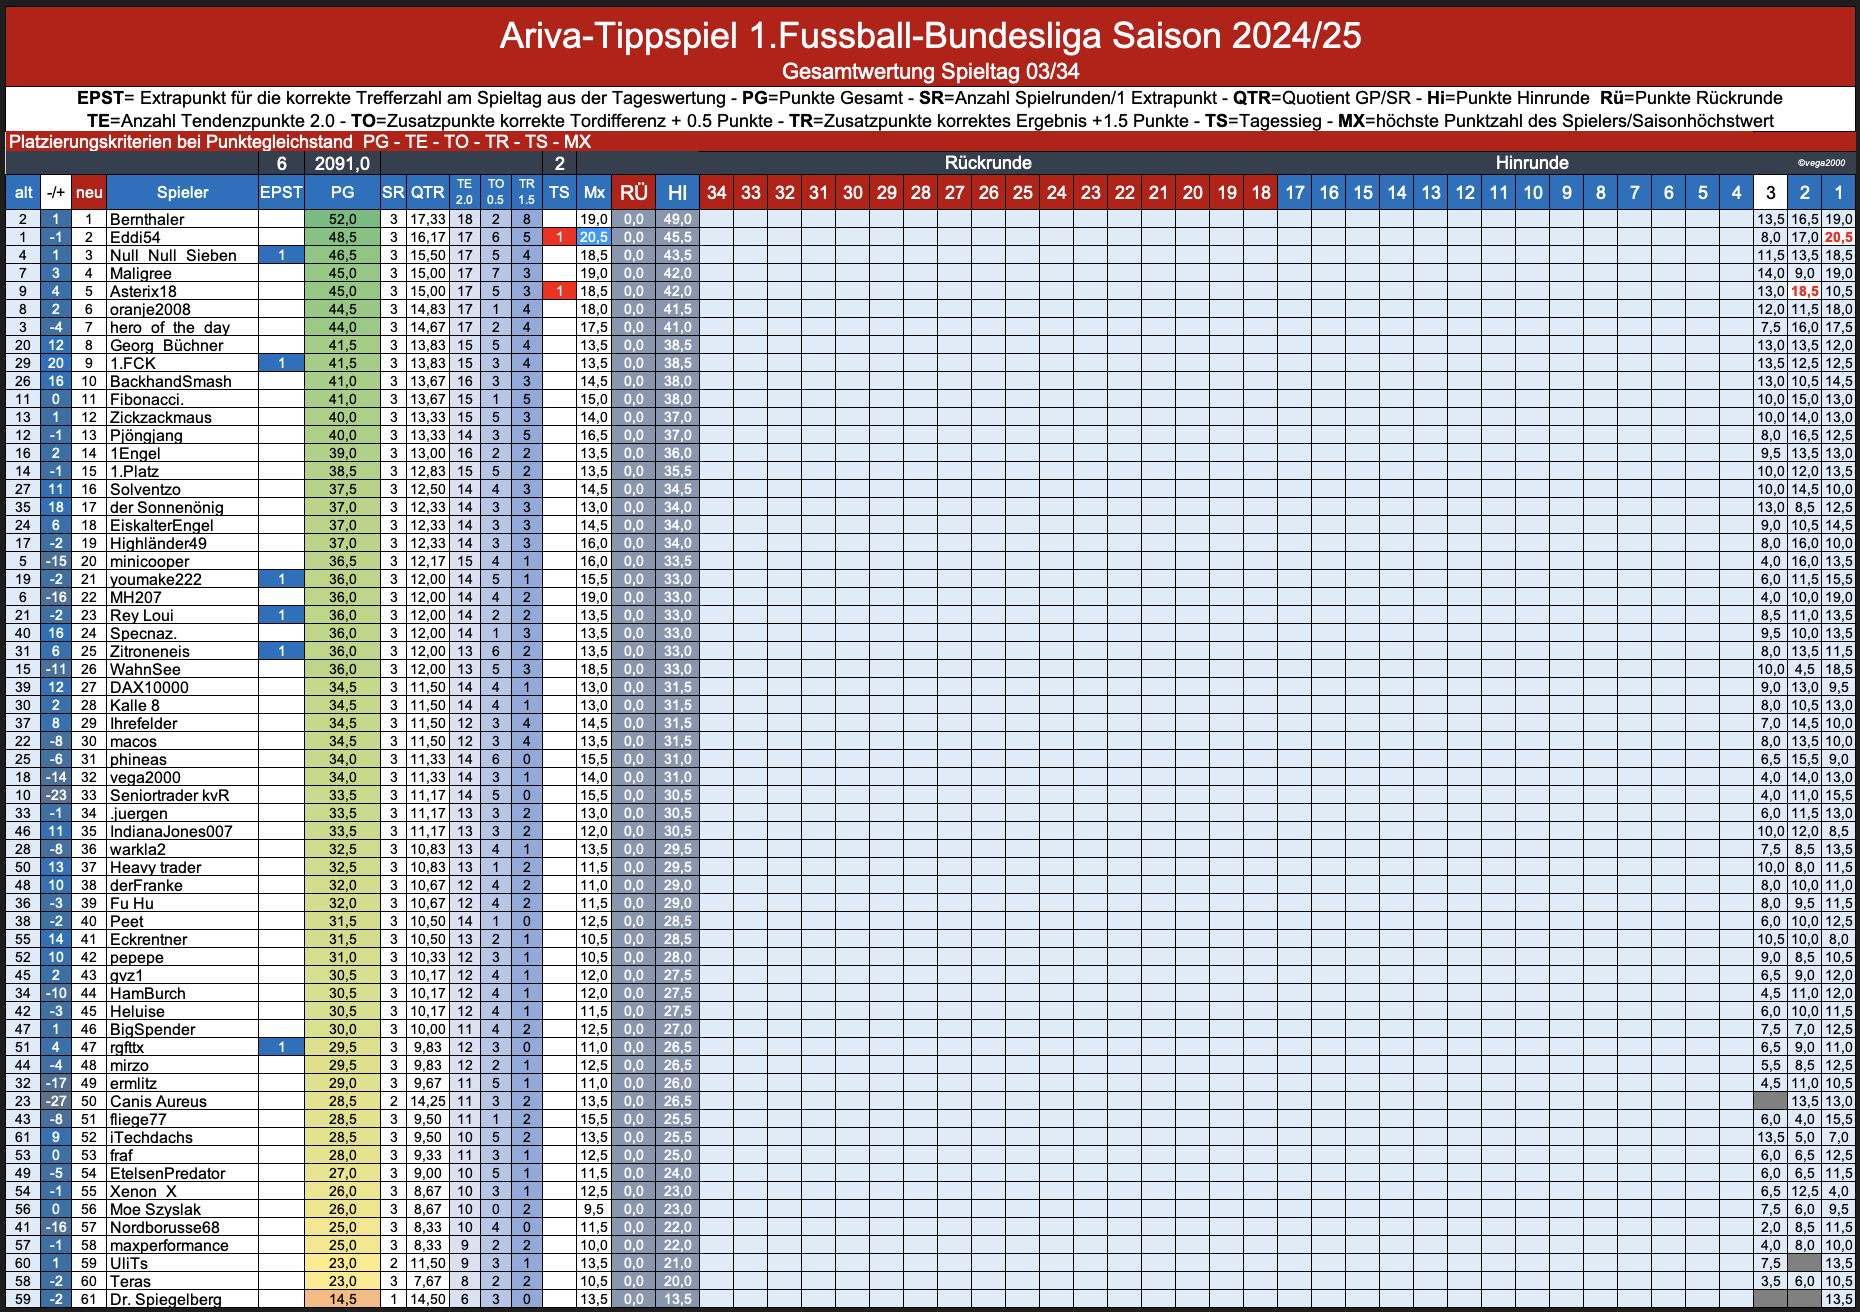Select player name 'minicooper'
1860x1312 pixels.
click(150, 561)
